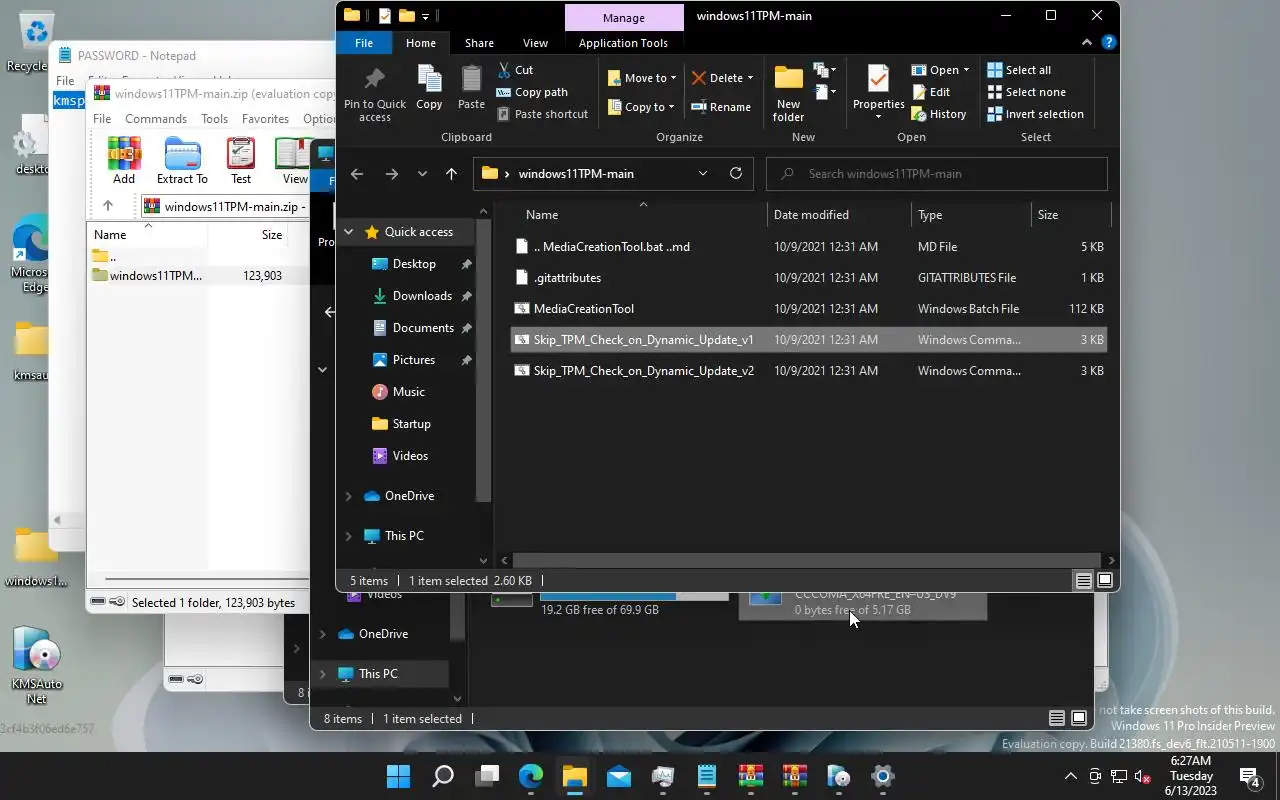Open Microsoft Edge from taskbar

tap(530, 776)
